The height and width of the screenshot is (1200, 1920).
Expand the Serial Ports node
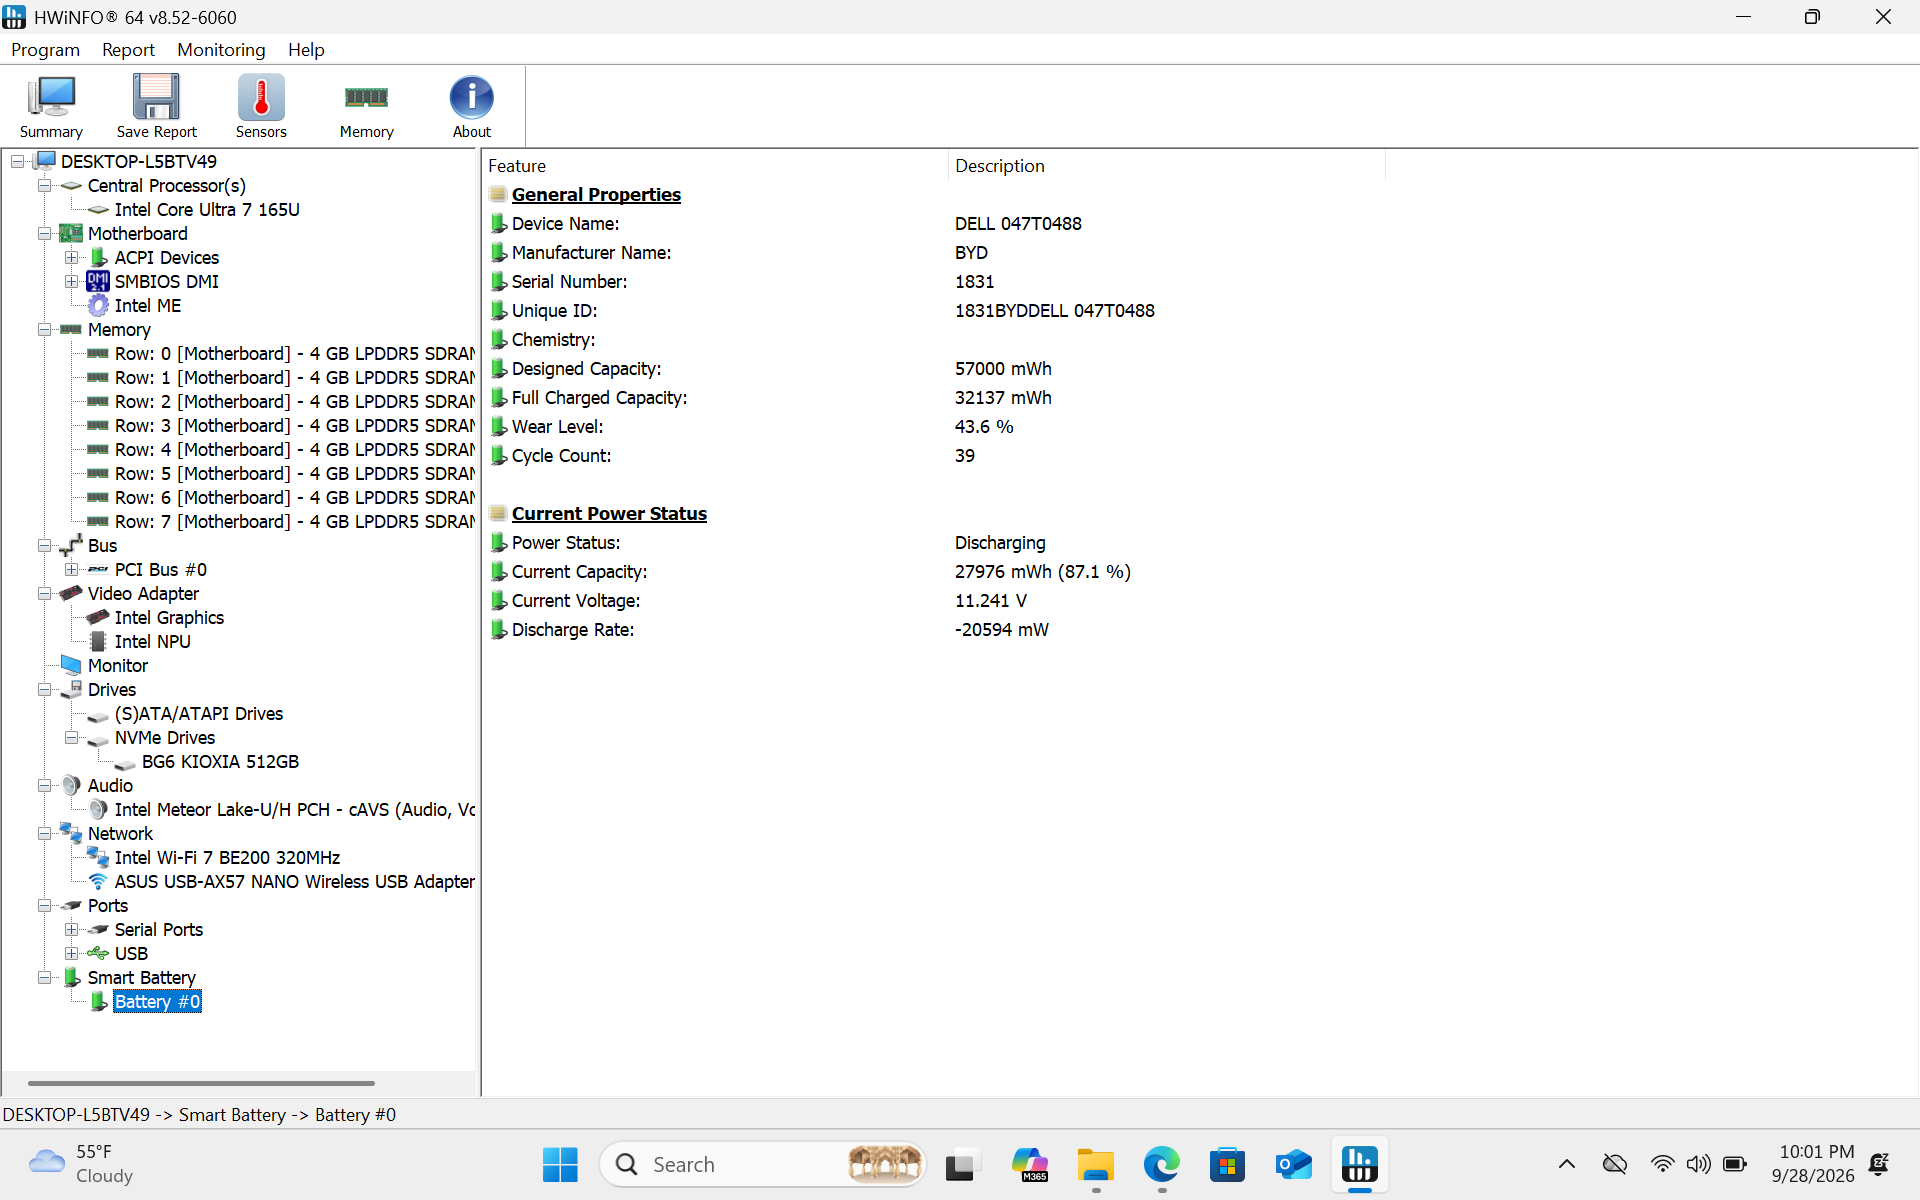71,930
